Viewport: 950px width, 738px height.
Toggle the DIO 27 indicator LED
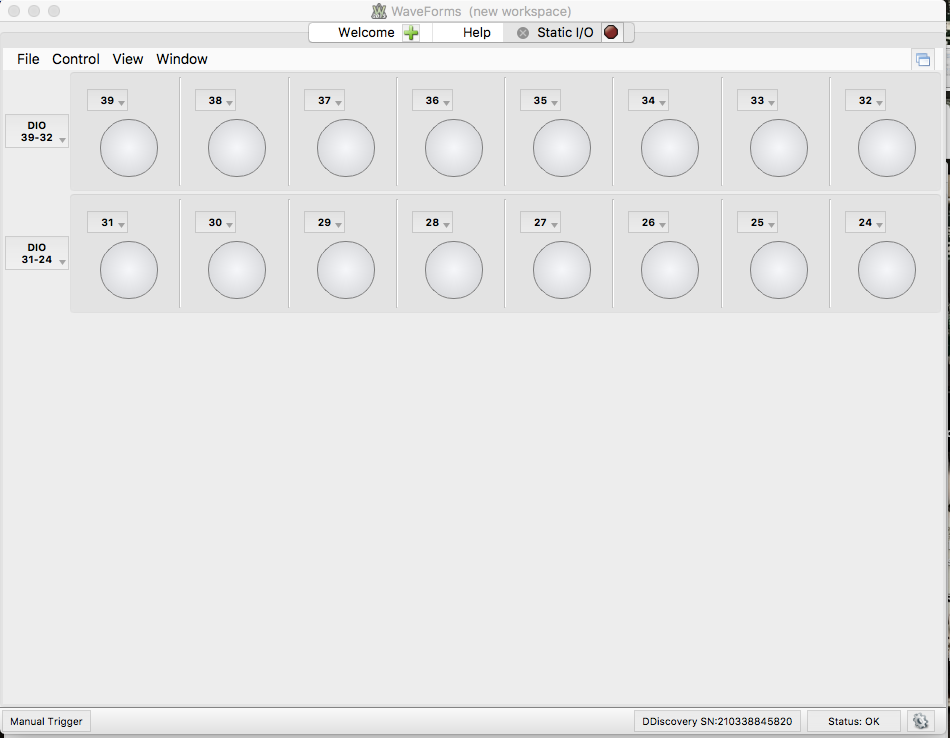tap(562, 270)
